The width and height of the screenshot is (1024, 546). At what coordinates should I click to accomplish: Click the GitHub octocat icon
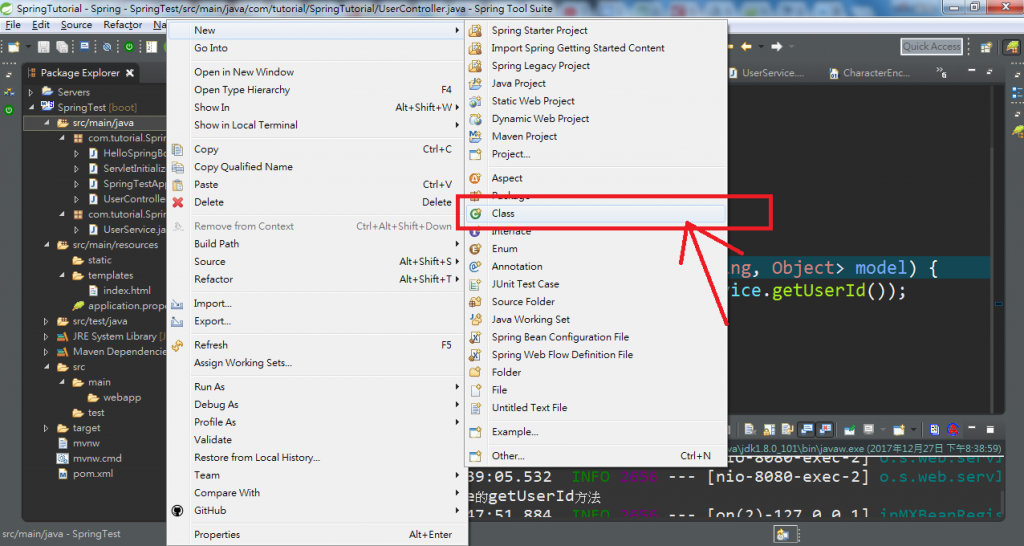point(178,511)
